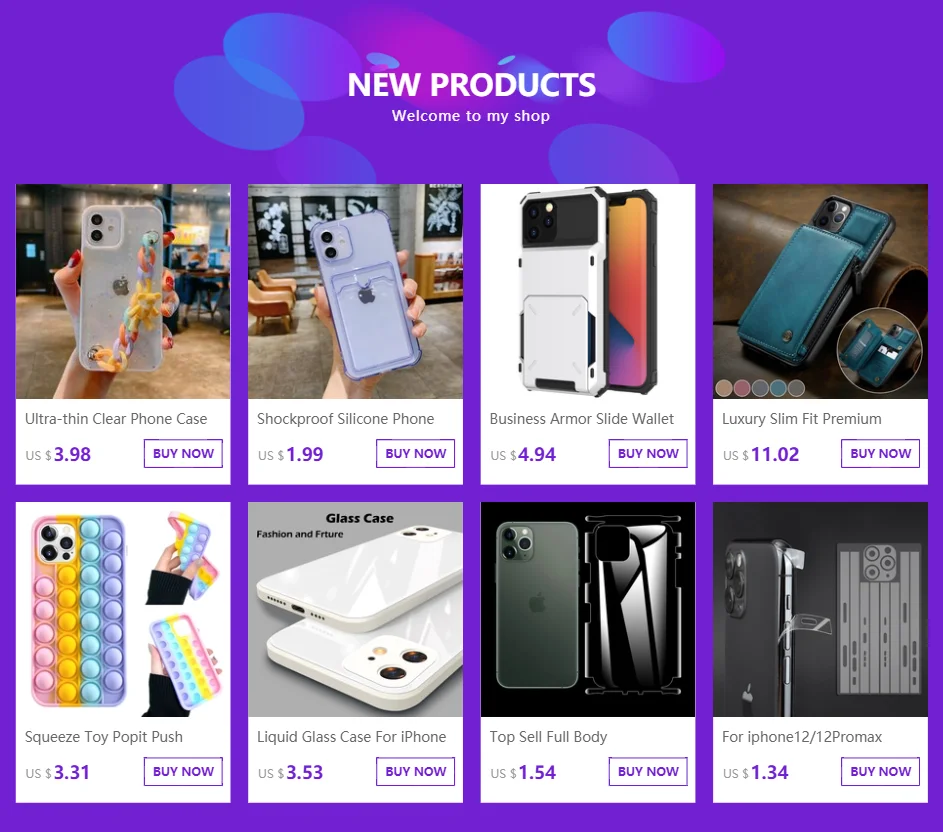
Task: Click BUY NOW for Squeeze Toy Popit Push
Action: [x=183, y=771]
